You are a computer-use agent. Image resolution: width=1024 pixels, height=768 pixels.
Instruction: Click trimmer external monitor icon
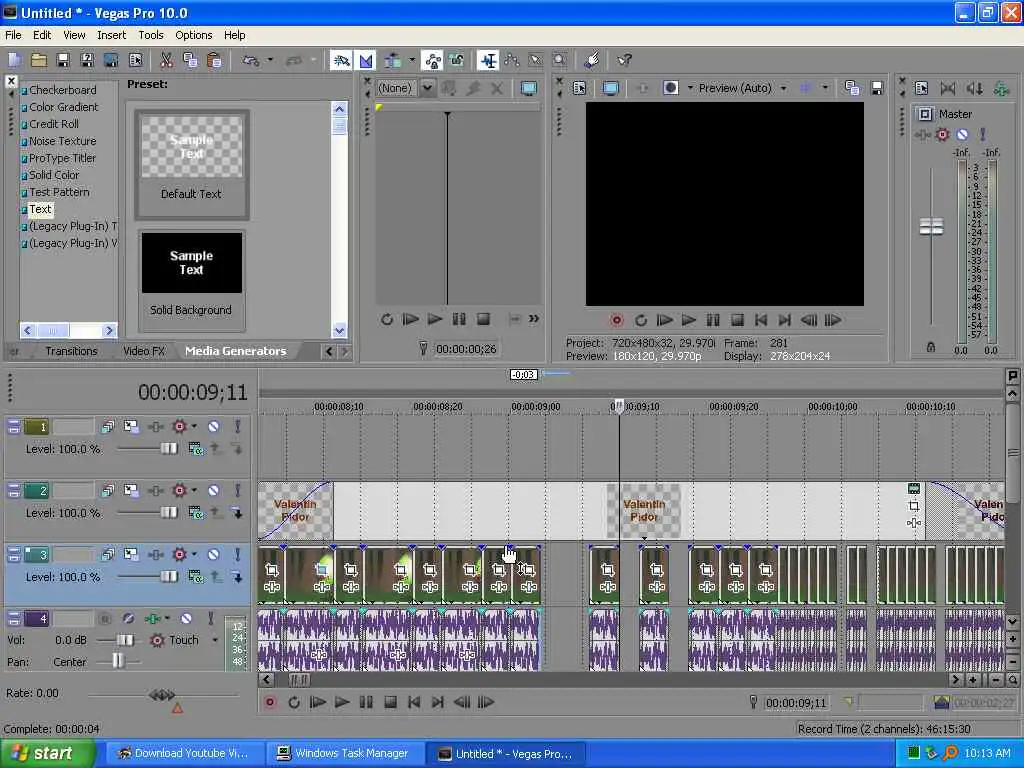tap(528, 88)
